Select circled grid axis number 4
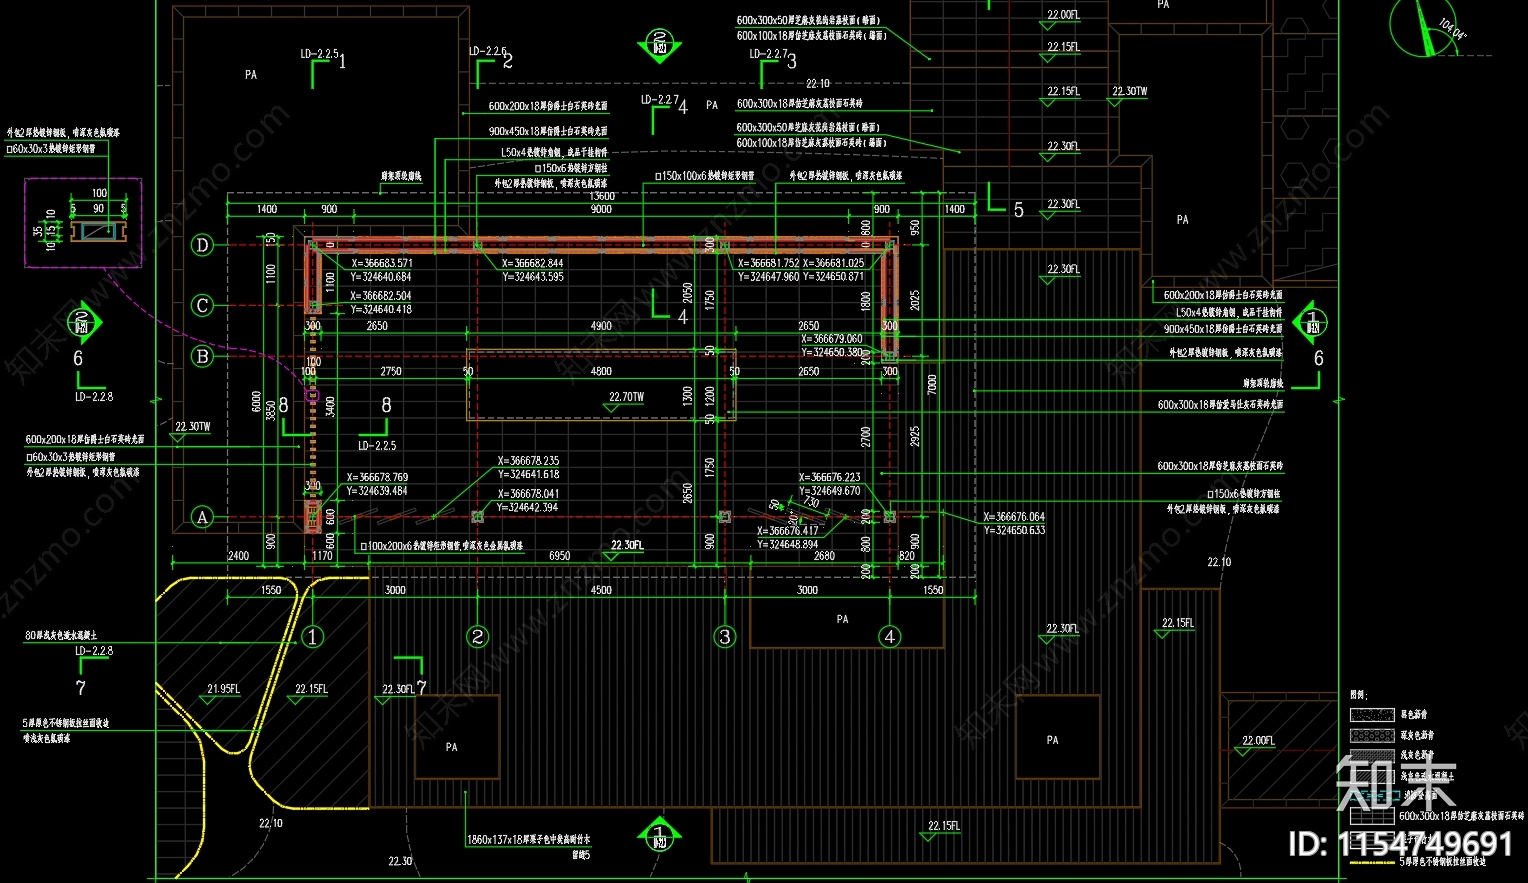1528x883 pixels. click(889, 636)
